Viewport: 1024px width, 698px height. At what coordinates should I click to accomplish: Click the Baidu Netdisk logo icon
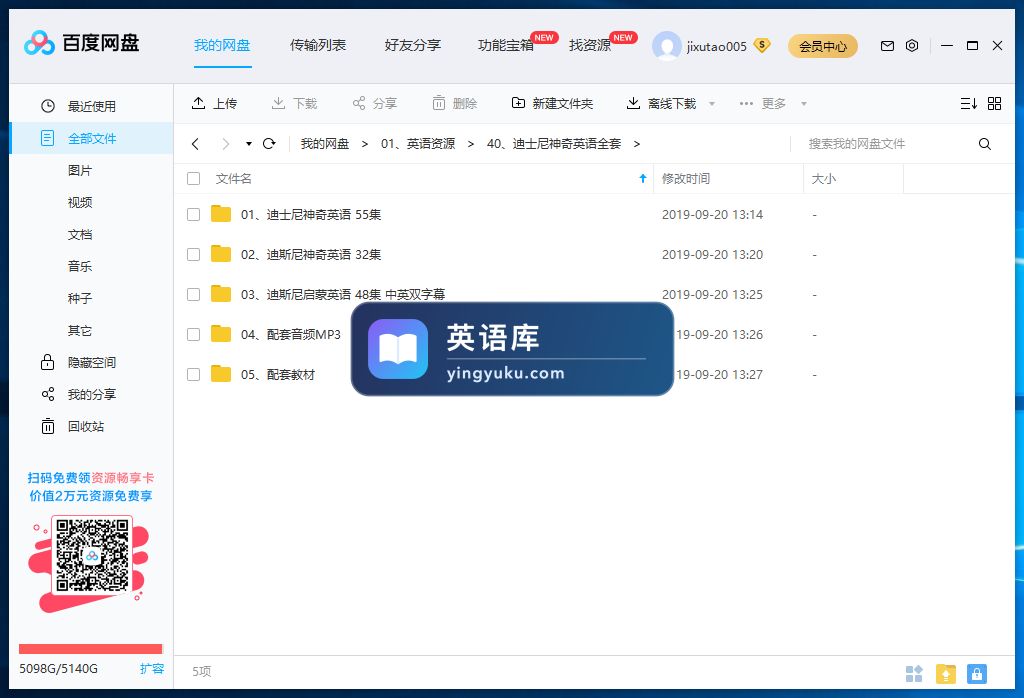39,43
